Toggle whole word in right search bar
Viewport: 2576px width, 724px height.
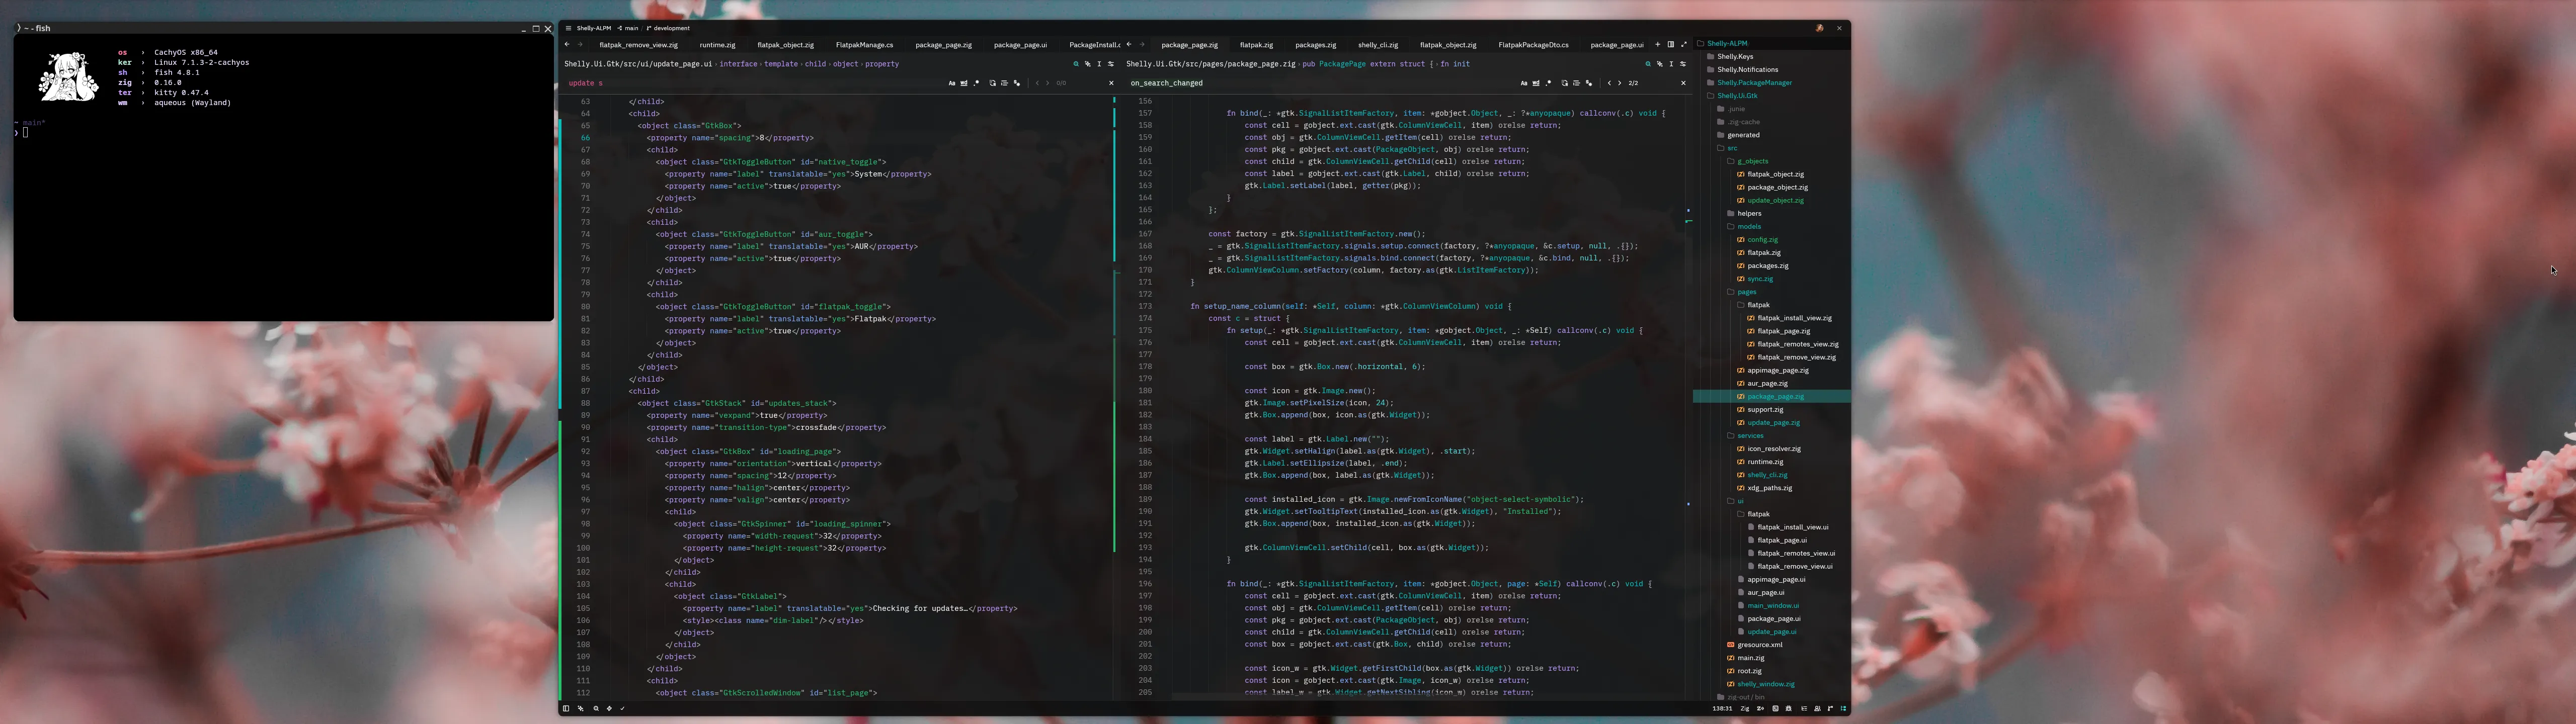(x=1536, y=83)
